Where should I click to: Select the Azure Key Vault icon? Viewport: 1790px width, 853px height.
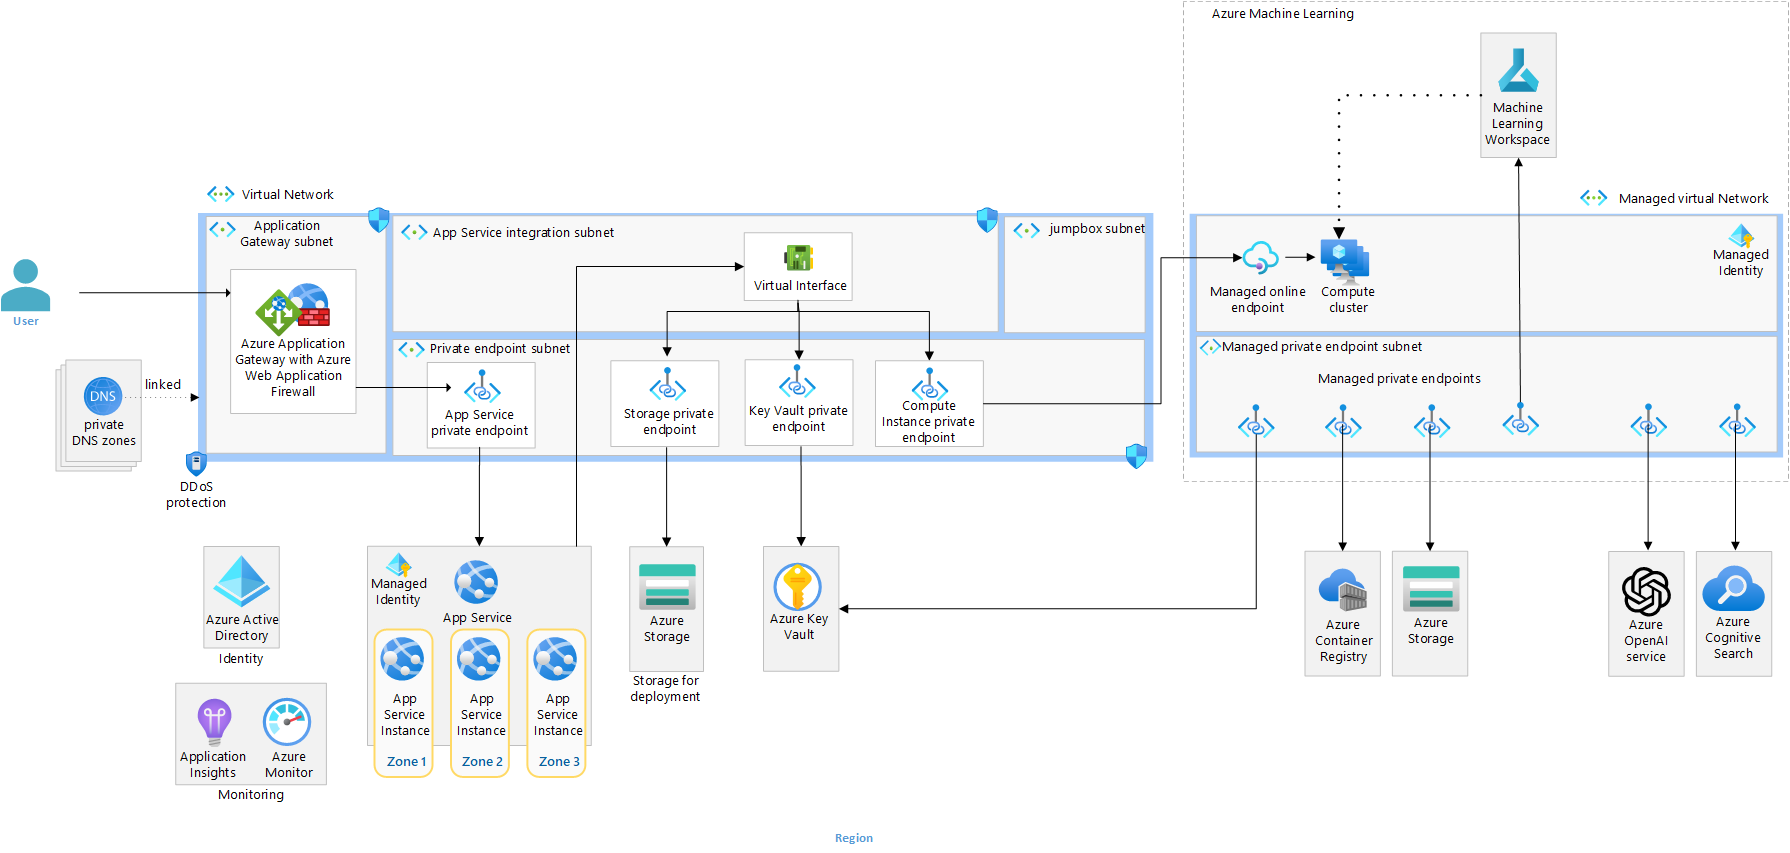[798, 587]
